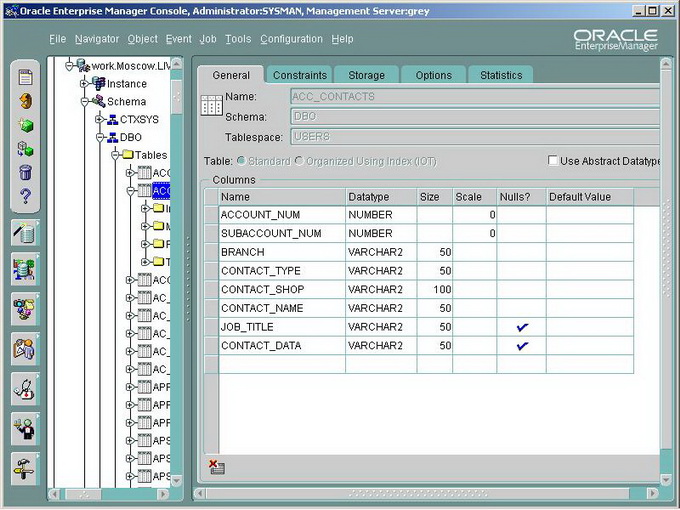Click the CONTACT_SHOP name cell
680x510 pixels.
coord(282,290)
